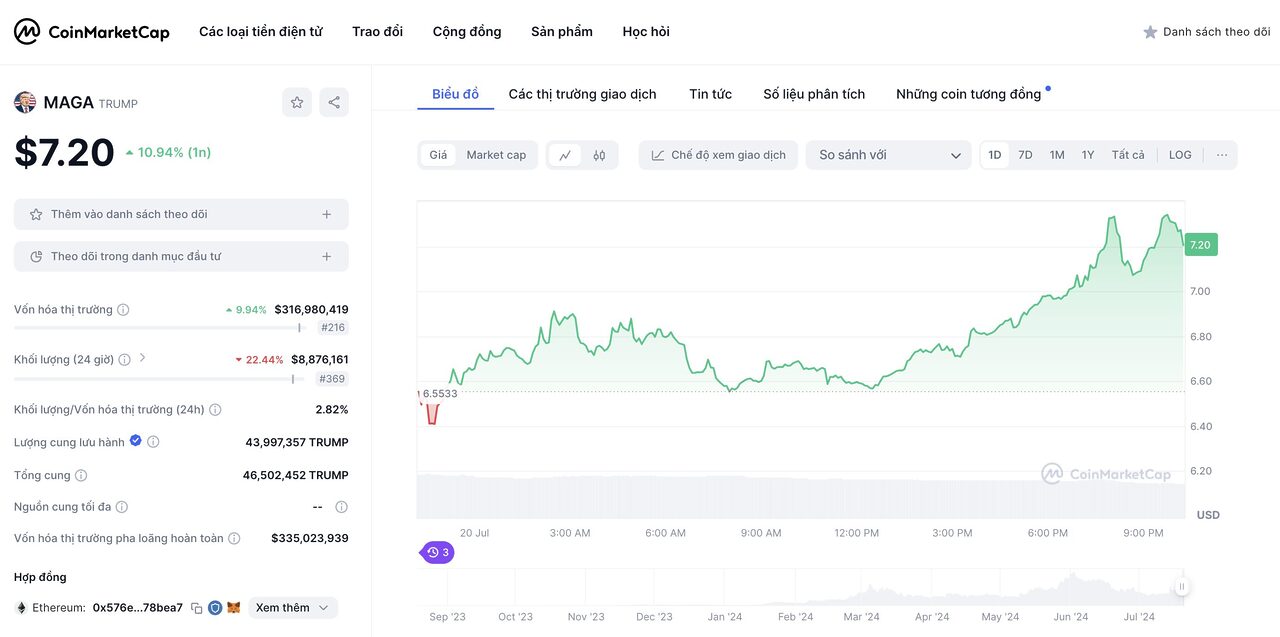Set chart range to 1D
Screen dimensions: 1280x637
995,155
